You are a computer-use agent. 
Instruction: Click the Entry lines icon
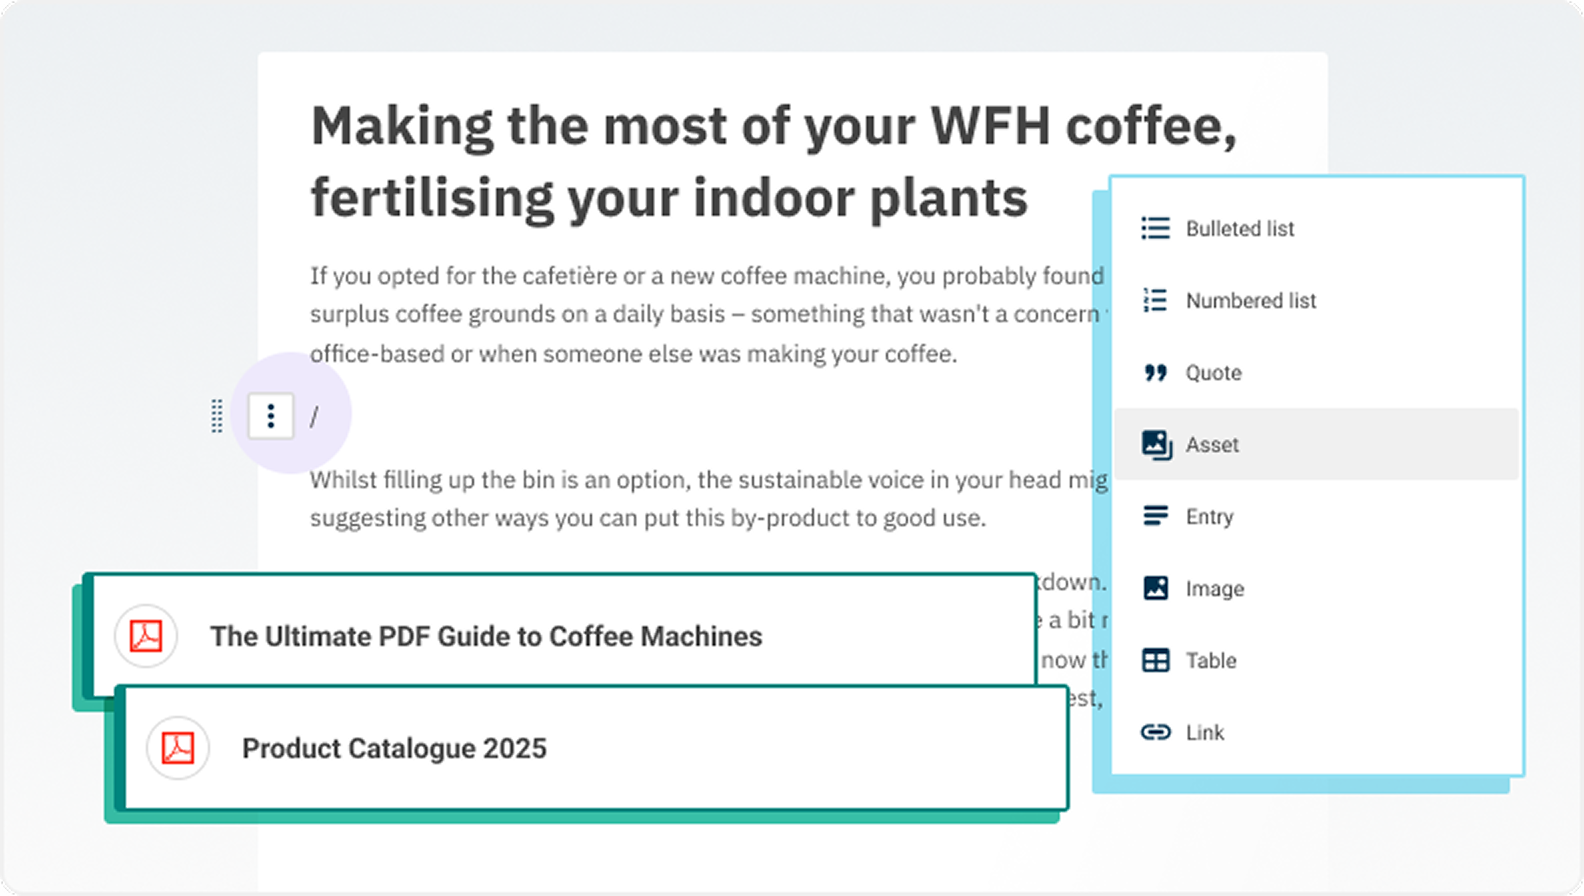1155,517
